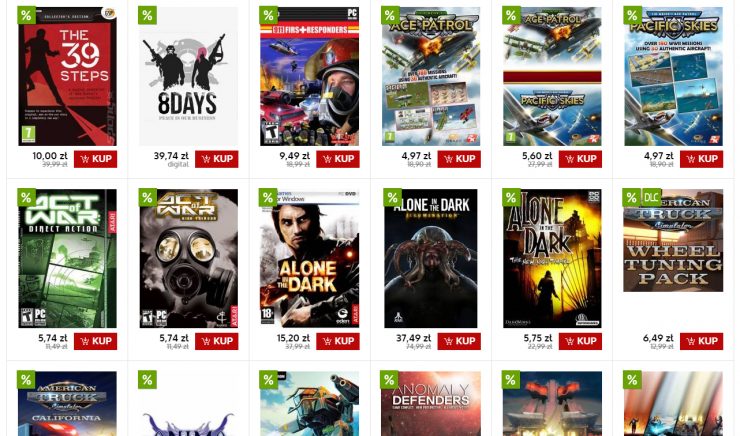Image resolution: width=740 pixels, height=436 pixels.
Task: Add Alone in the Dark Illumination to cart
Action: [x=459, y=341]
